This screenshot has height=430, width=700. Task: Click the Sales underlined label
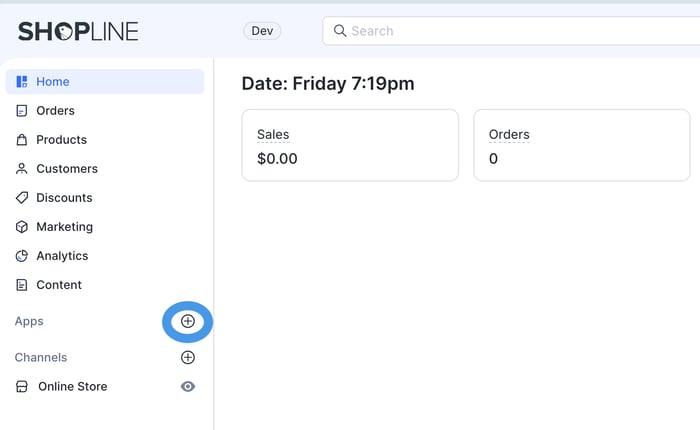(273, 134)
